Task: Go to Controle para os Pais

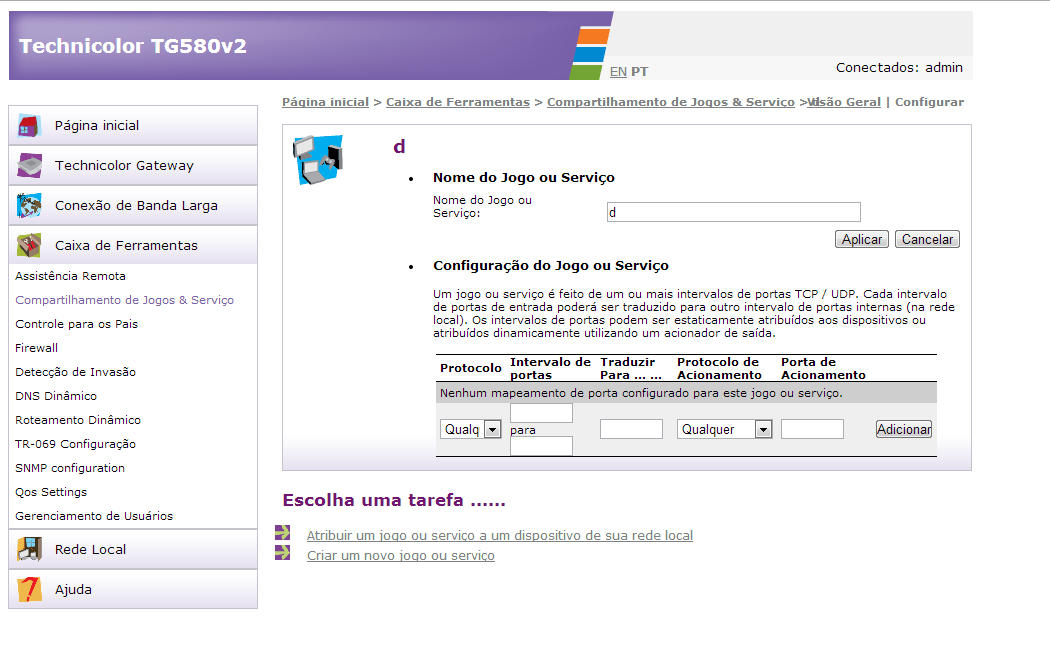Action: pyautogui.click(x=76, y=324)
